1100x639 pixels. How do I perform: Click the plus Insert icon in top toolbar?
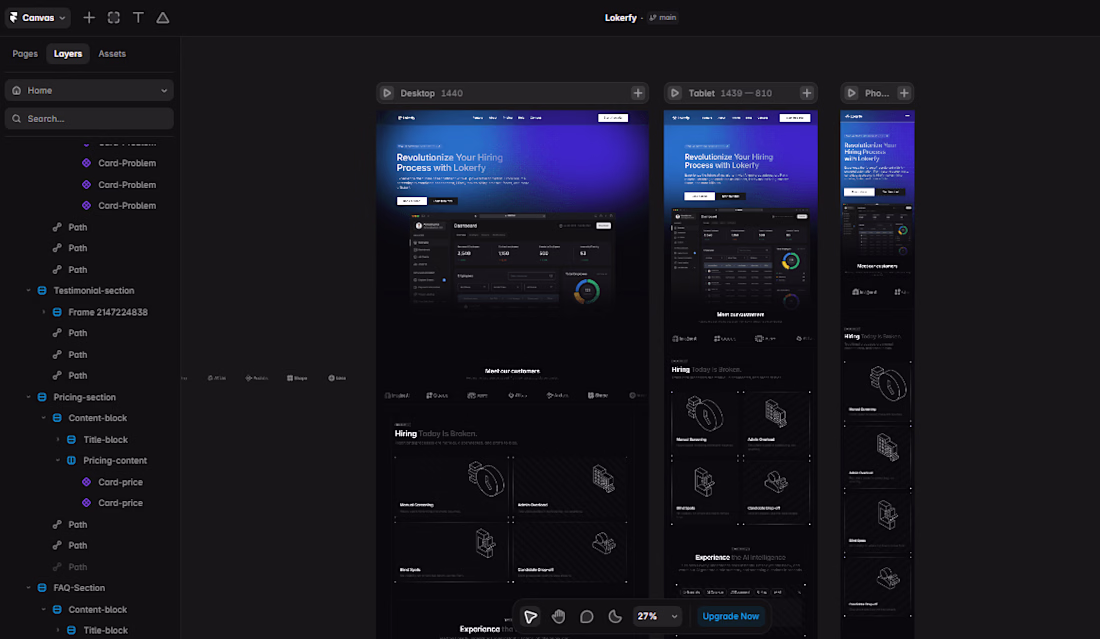coord(89,18)
